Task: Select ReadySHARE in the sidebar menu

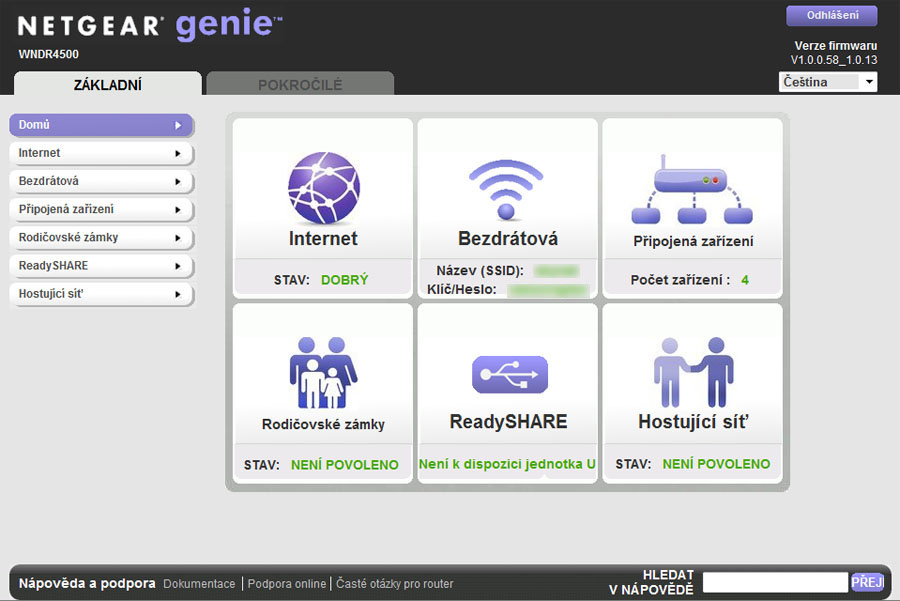Action: coord(101,266)
